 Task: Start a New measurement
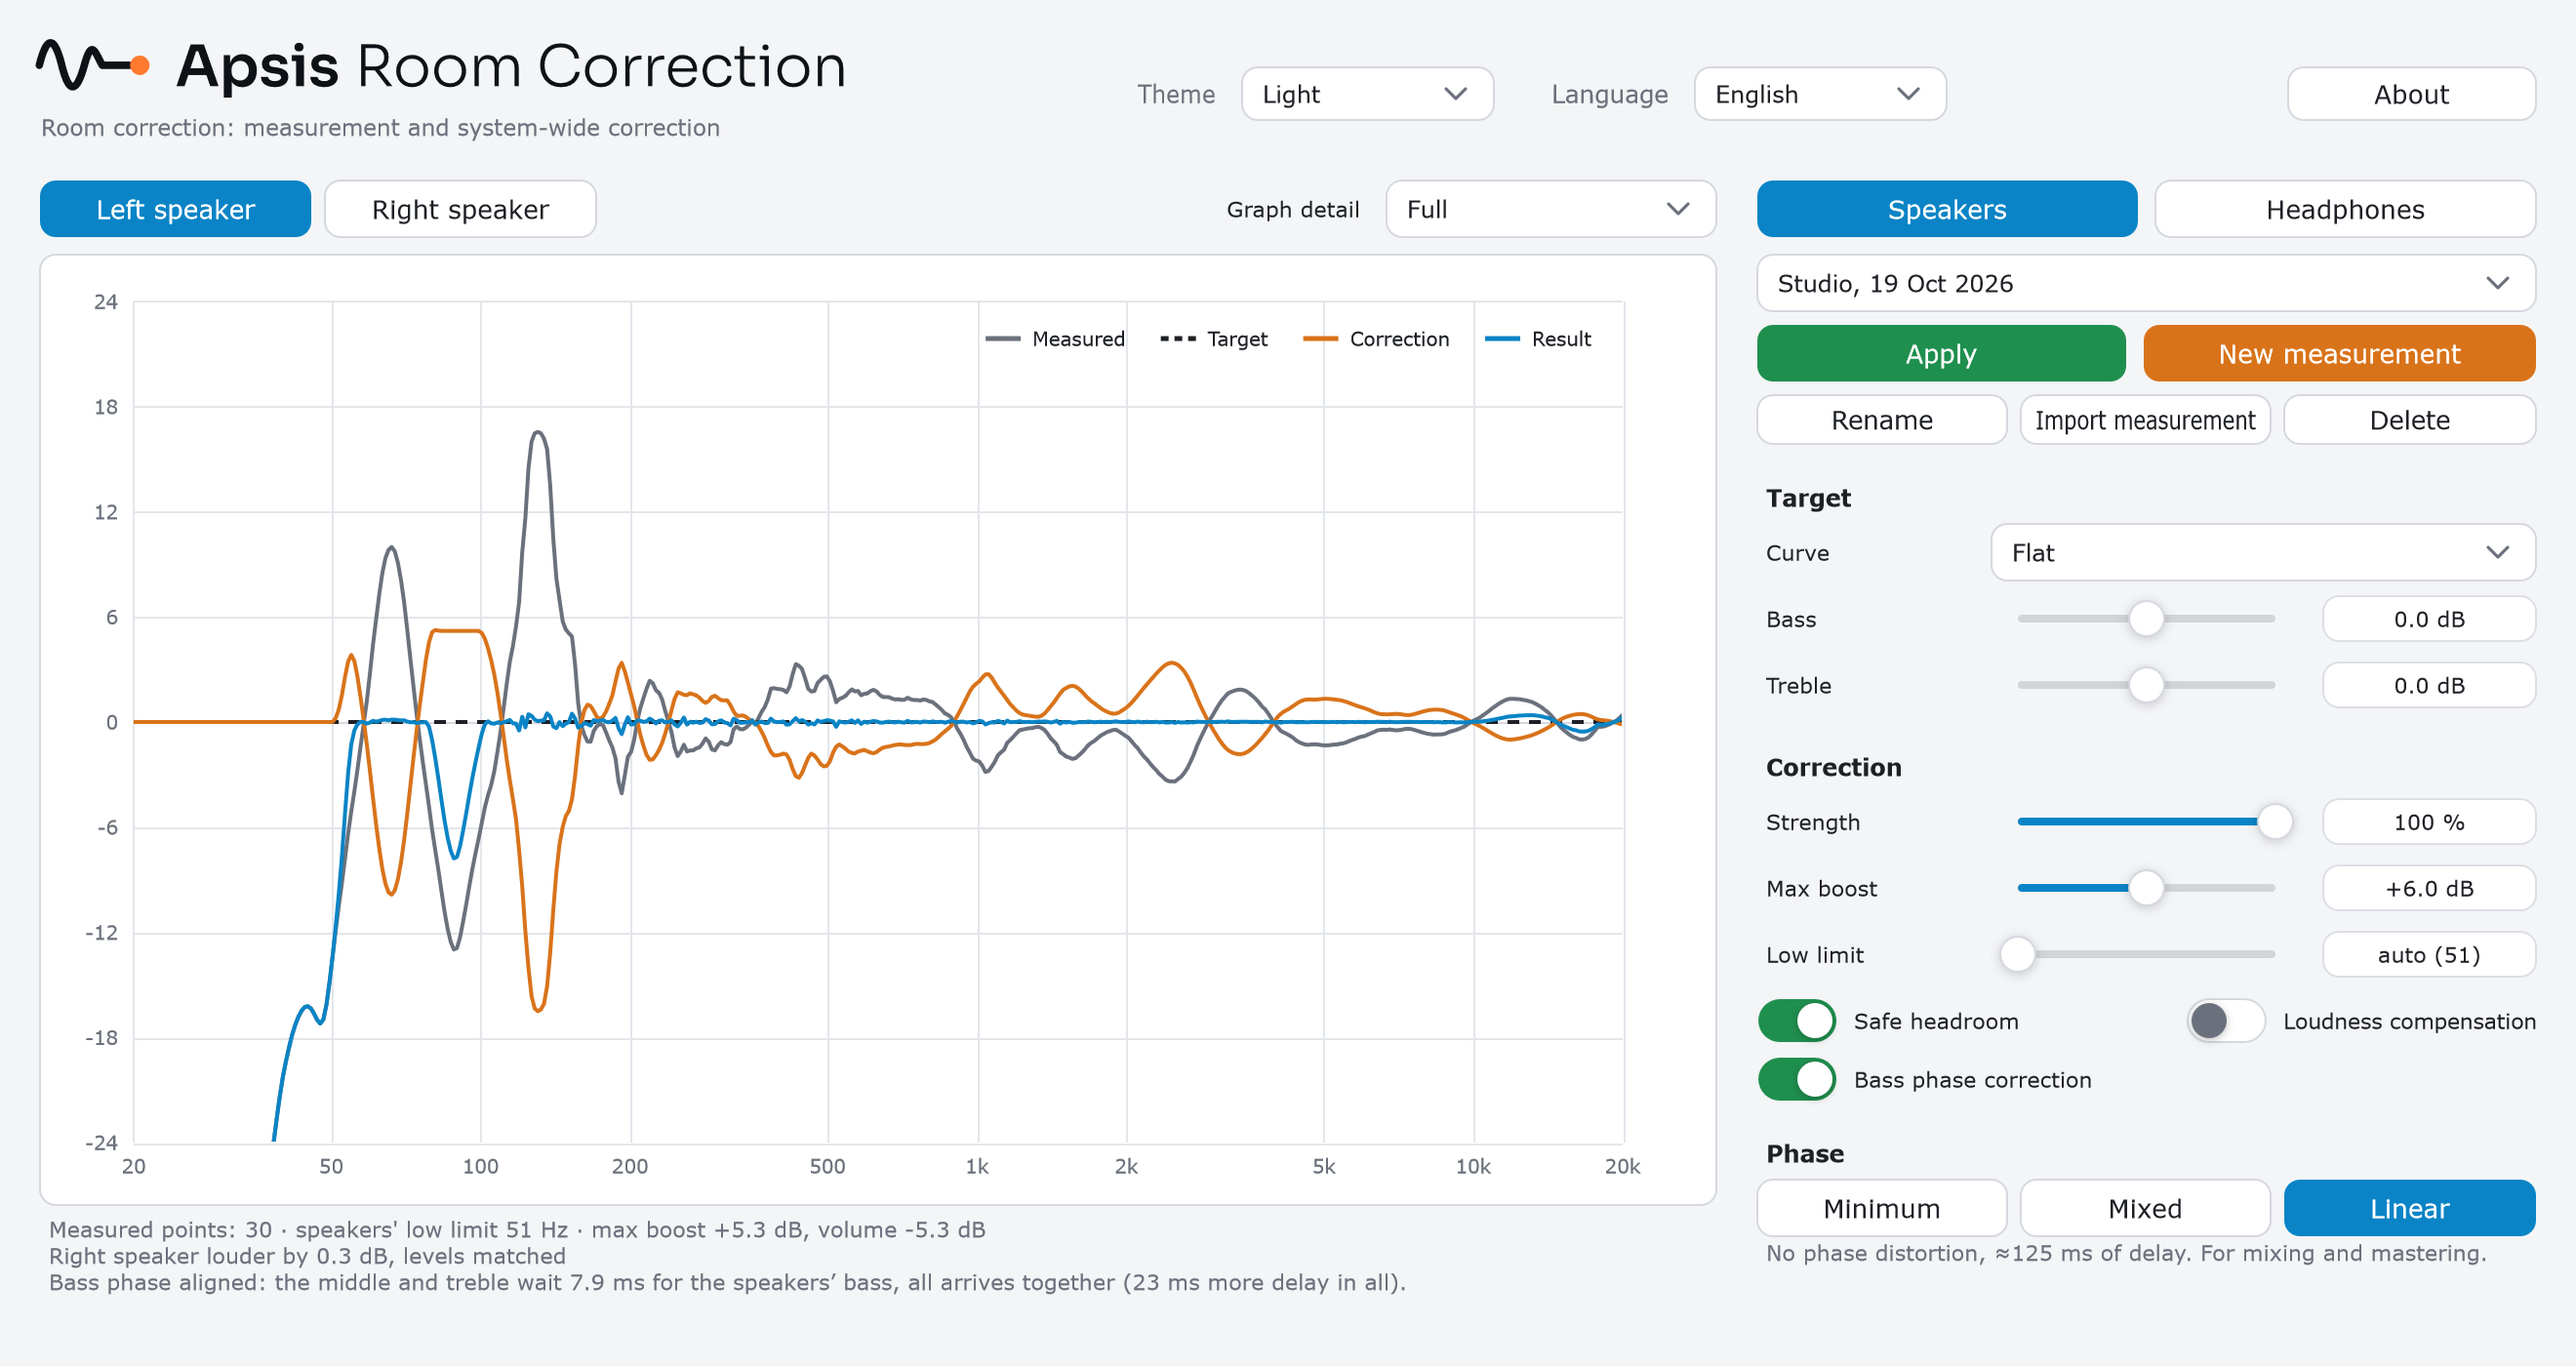pyautogui.click(x=2339, y=353)
